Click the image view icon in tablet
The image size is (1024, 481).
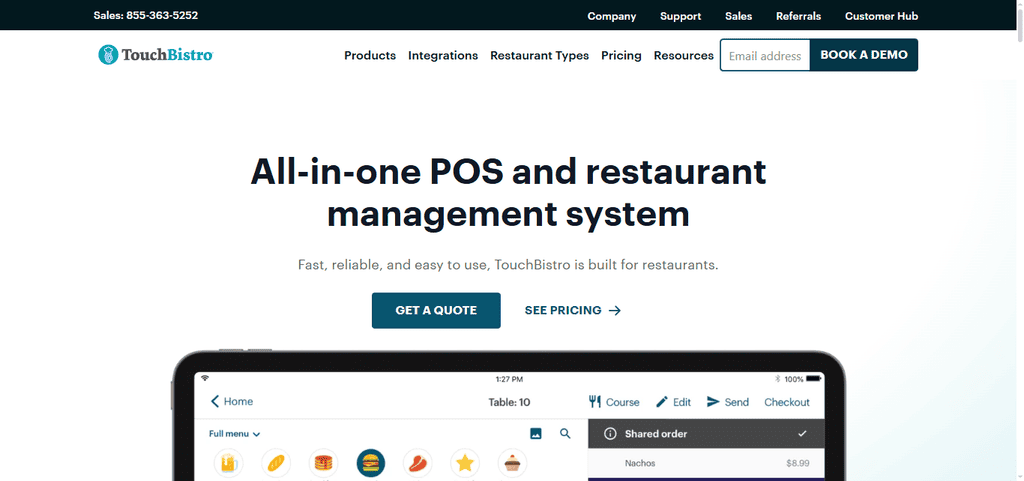536,433
